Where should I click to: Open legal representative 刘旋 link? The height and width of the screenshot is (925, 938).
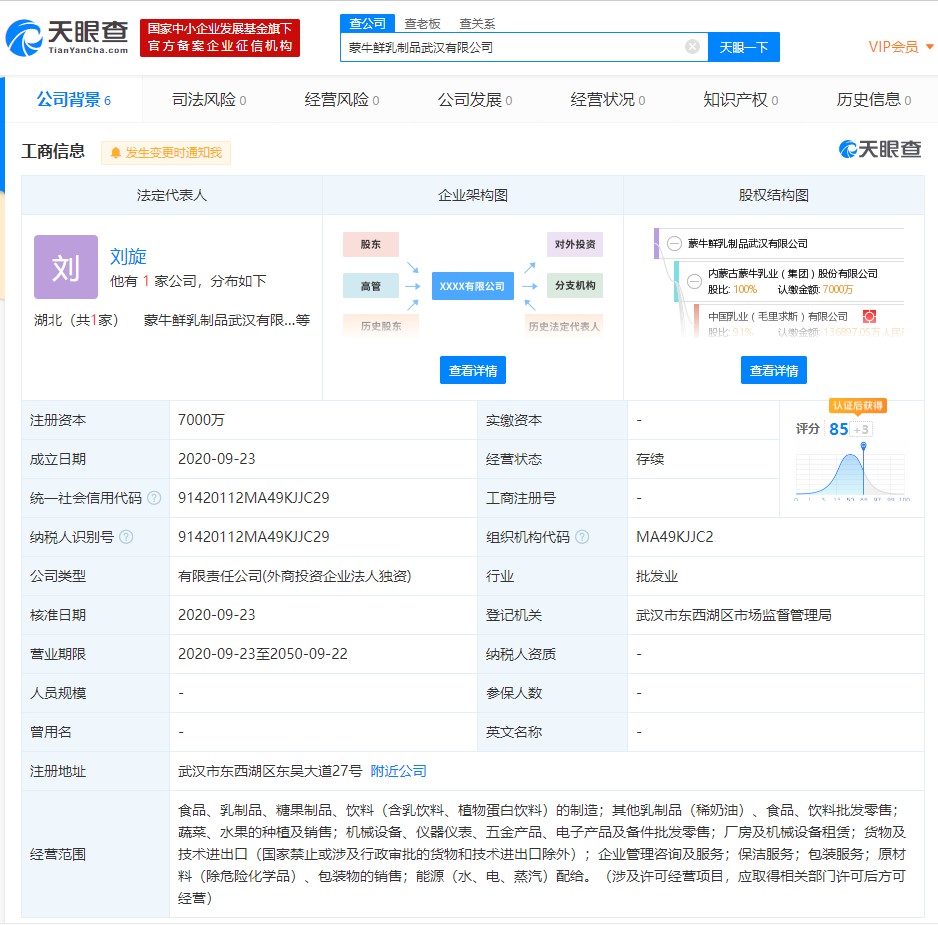point(128,256)
